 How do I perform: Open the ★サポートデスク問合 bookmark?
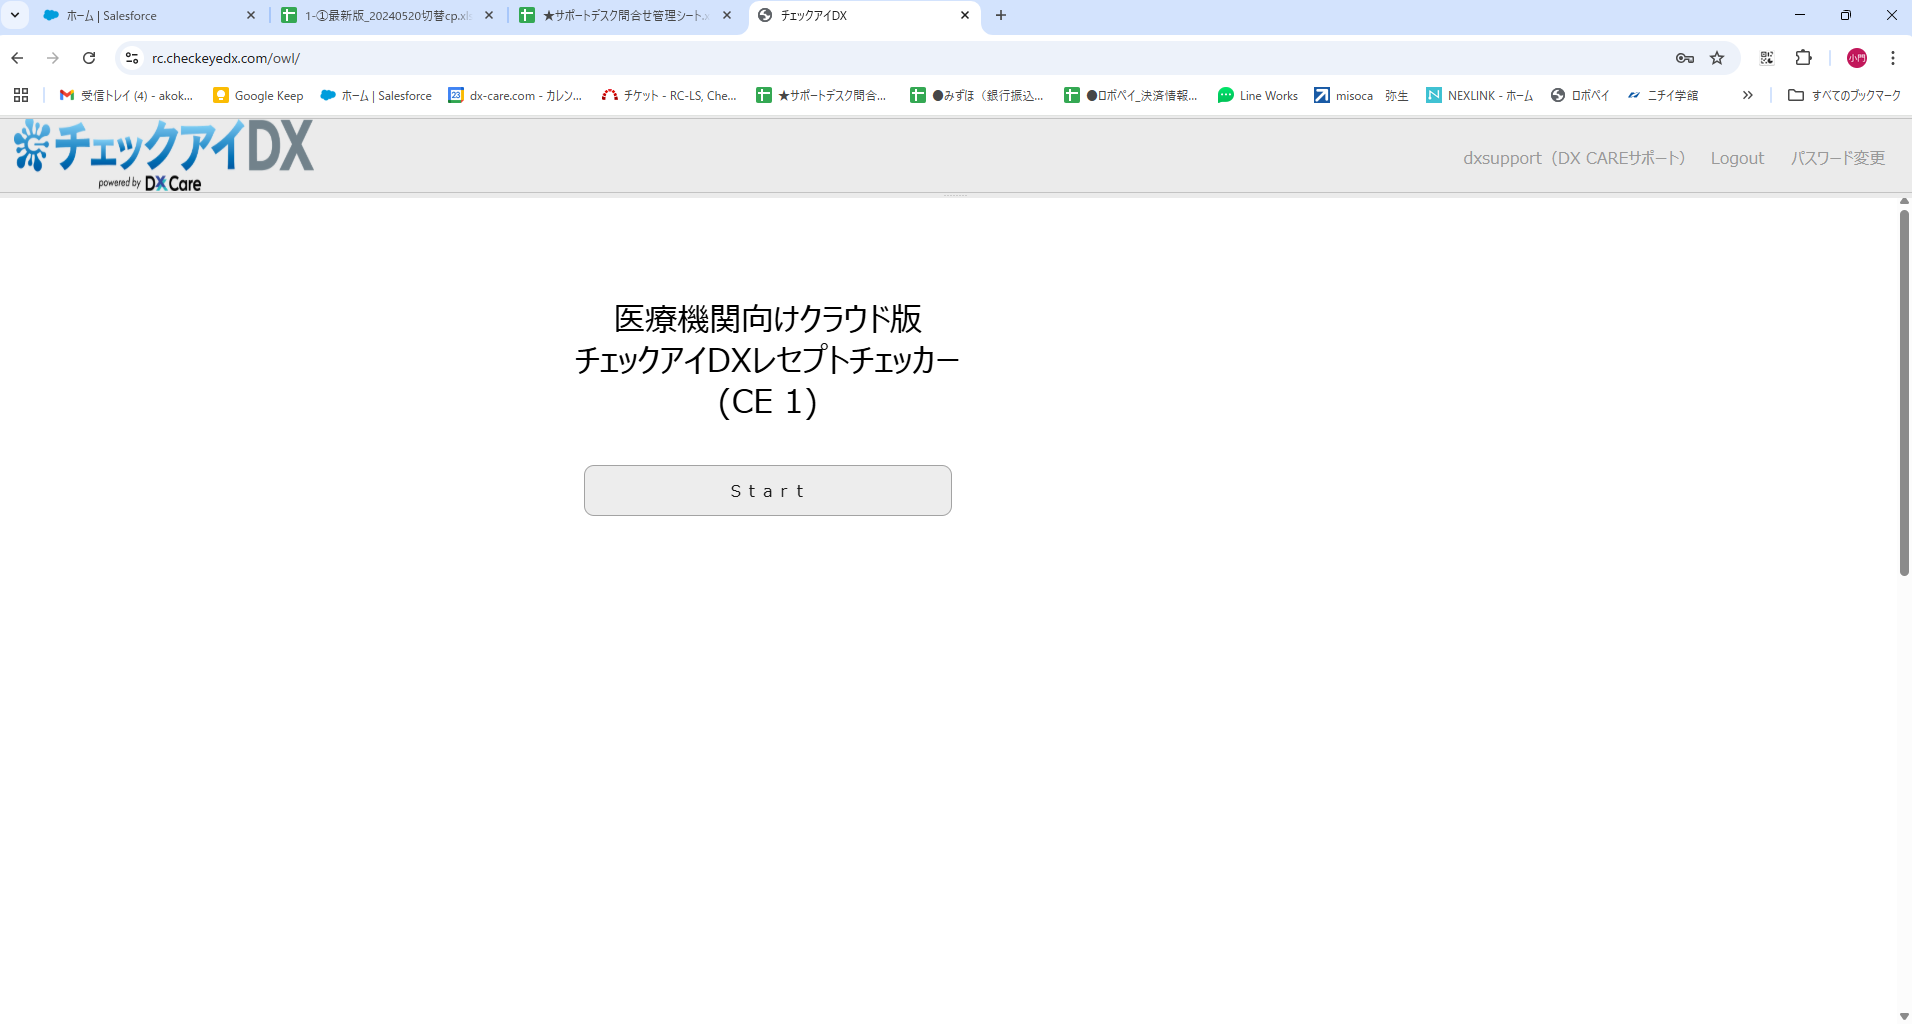[822, 96]
